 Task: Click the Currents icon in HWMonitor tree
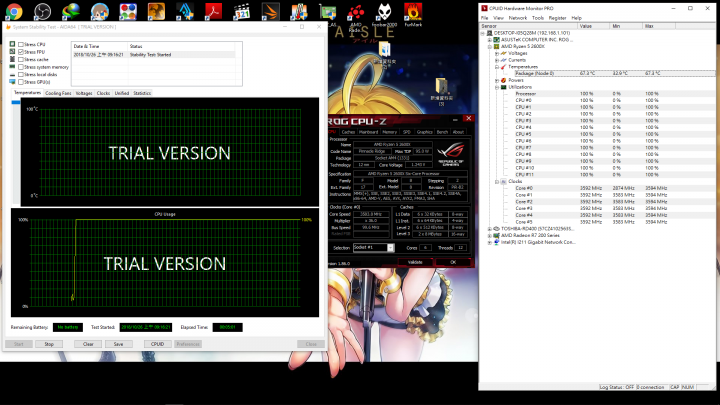(x=503, y=60)
